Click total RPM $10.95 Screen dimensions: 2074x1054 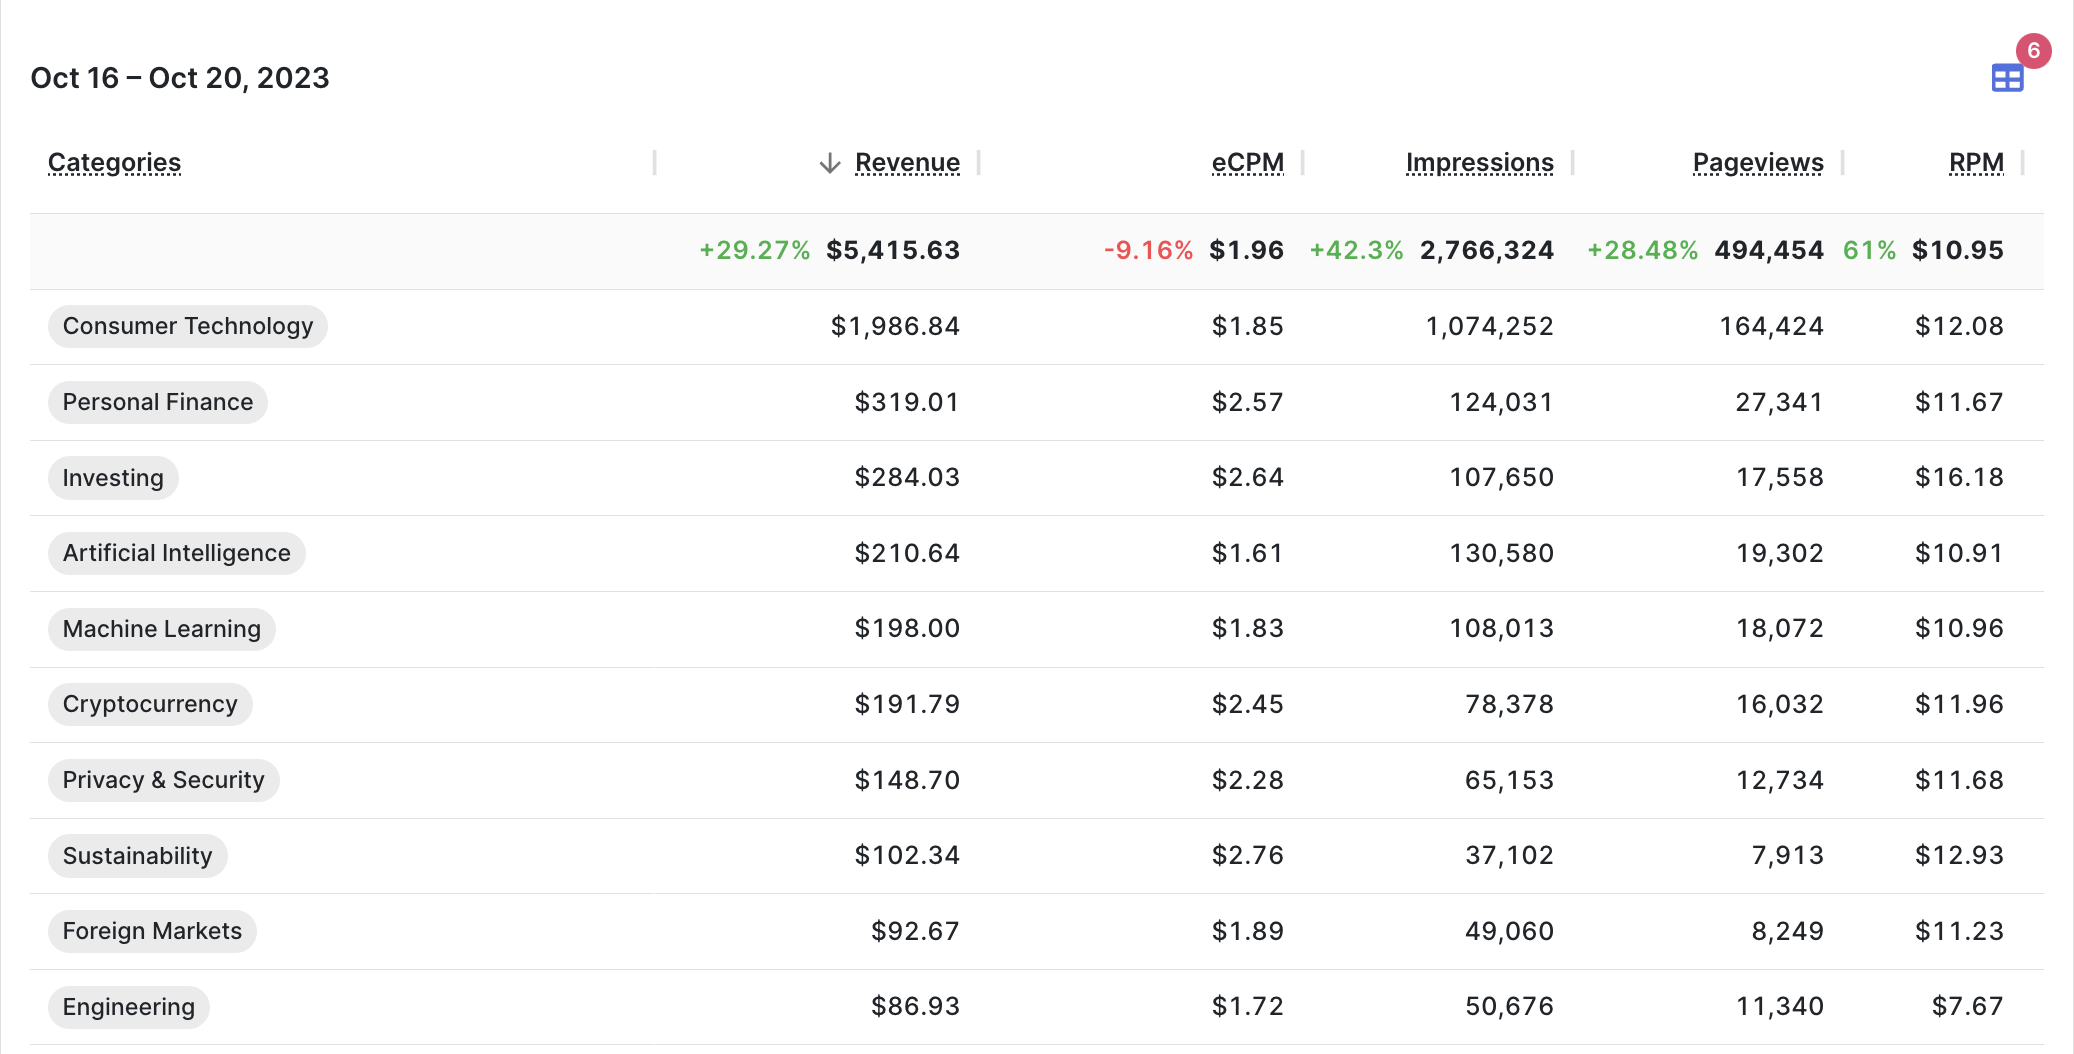coord(1958,250)
